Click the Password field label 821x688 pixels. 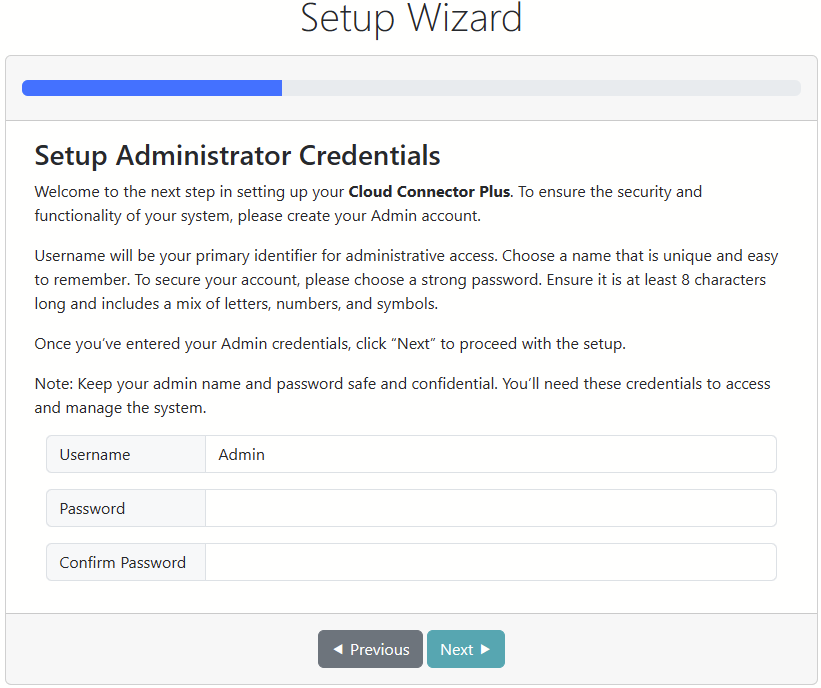click(x=92, y=509)
